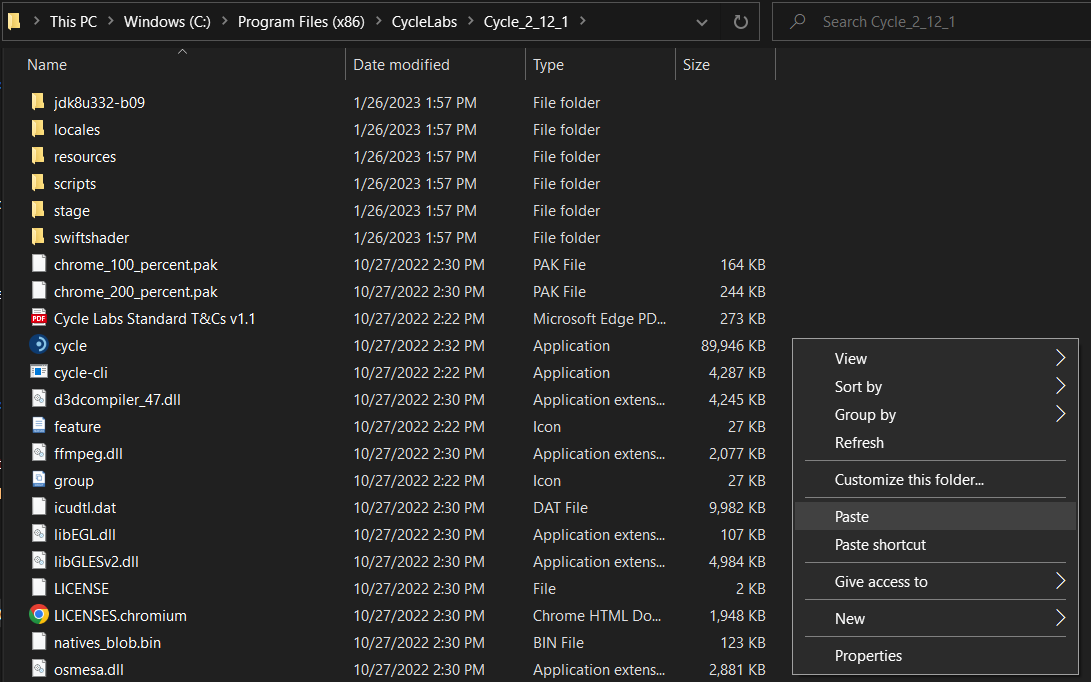This screenshot has width=1091, height=682.
Task: Sort by Name column header
Action: click(47, 65)
